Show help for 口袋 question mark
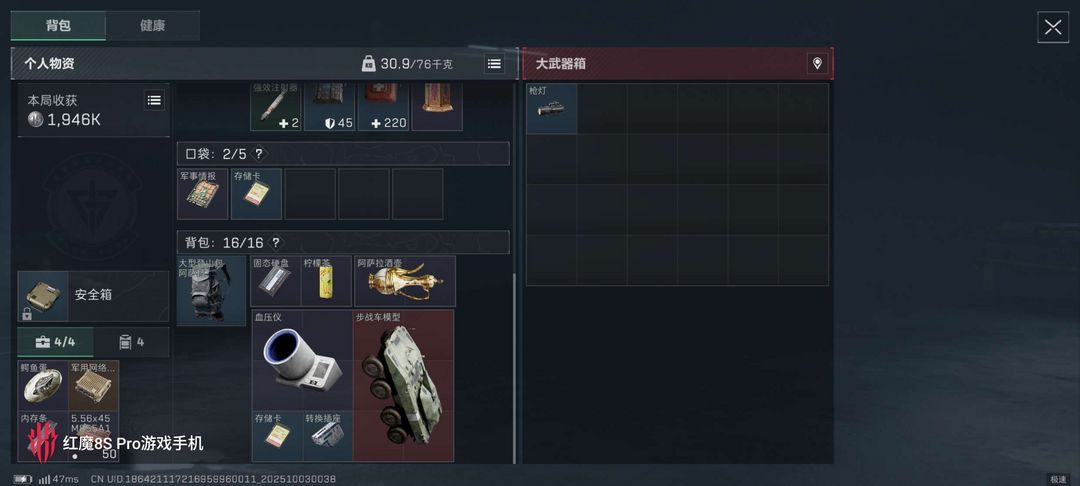The height and width of the screenshot is (486, 1080). point(259,154)
